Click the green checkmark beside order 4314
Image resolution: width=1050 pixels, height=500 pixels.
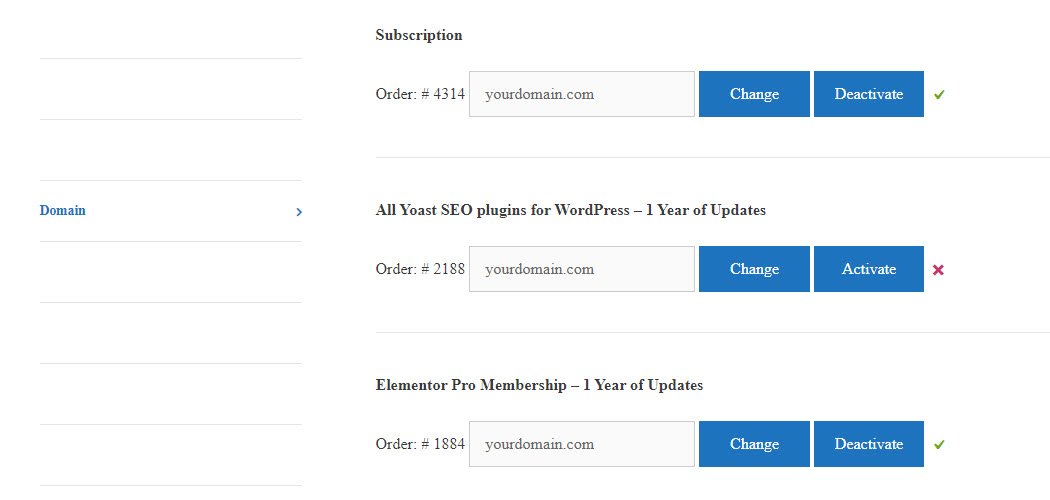pos(939,94)
